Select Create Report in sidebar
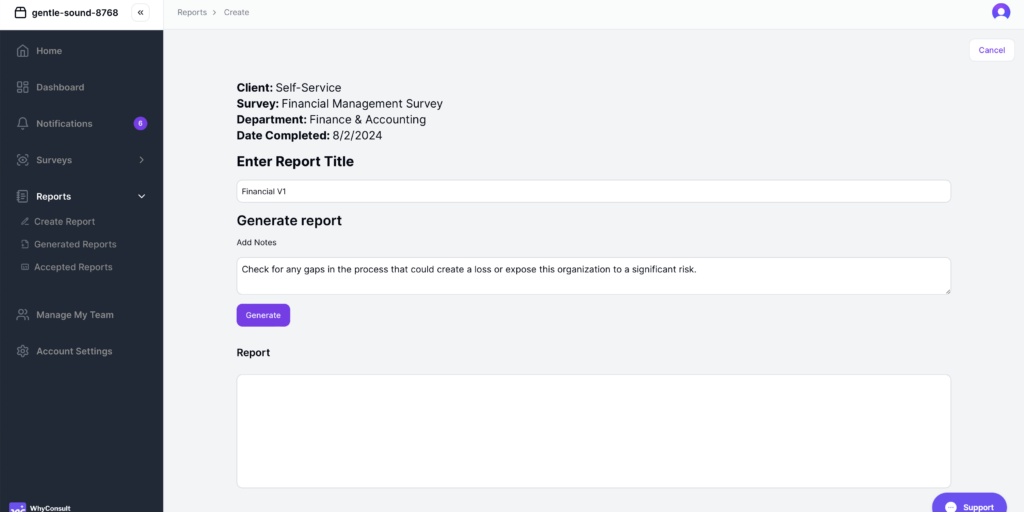This screenshot has height=512, width=1024. point(64,222)
